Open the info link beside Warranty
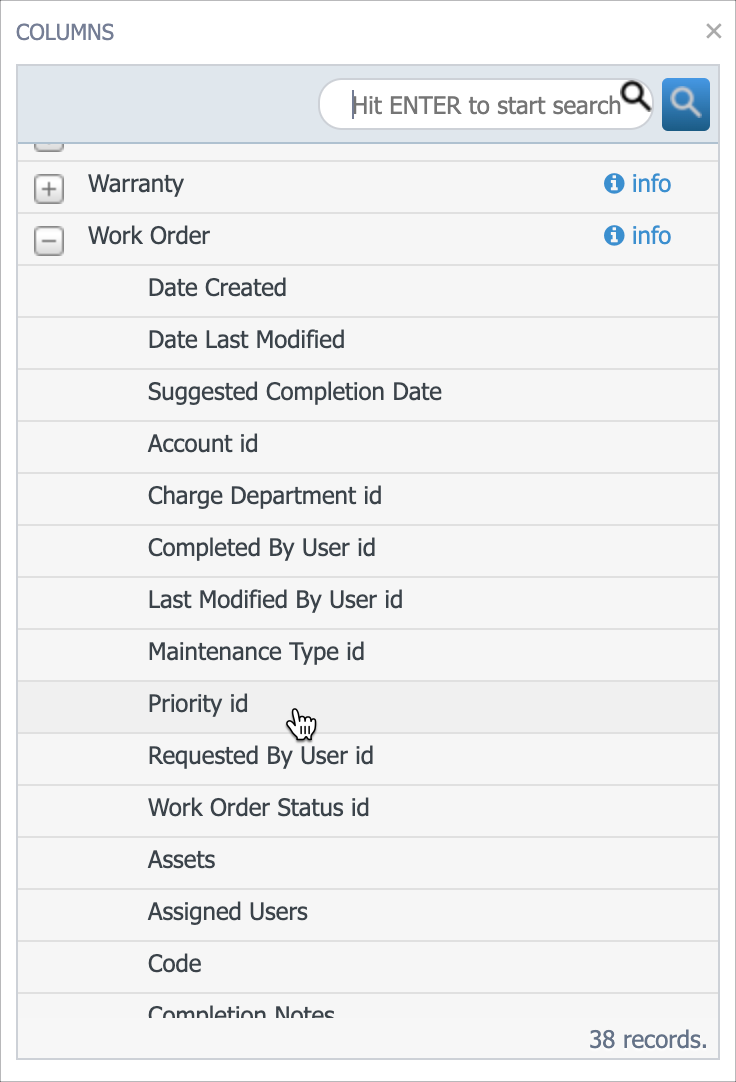Screen dimensions: 736x1082 click(x=651, y=184)
